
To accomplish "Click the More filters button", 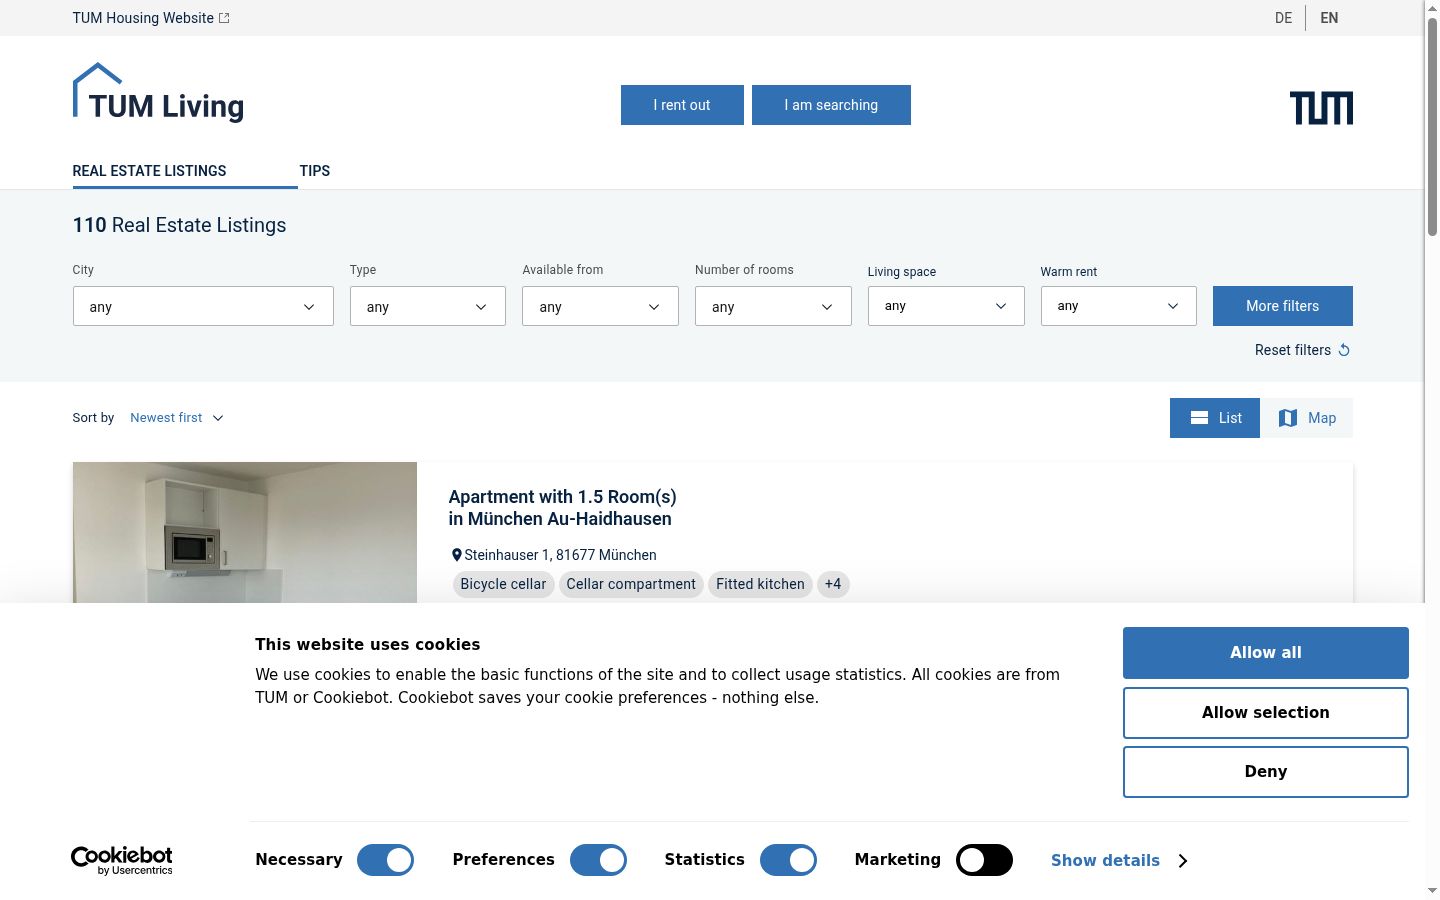I will [1283, 306].
